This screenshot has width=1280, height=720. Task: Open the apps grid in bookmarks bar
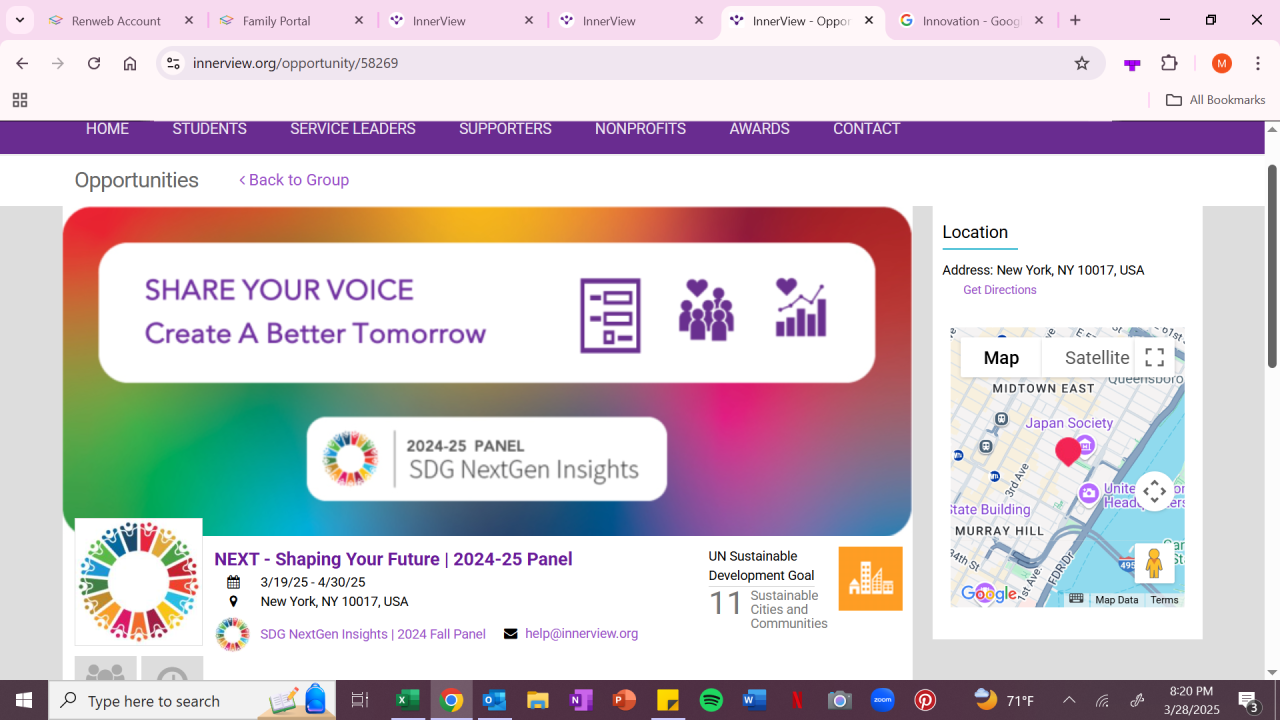[x=20, y=100]
